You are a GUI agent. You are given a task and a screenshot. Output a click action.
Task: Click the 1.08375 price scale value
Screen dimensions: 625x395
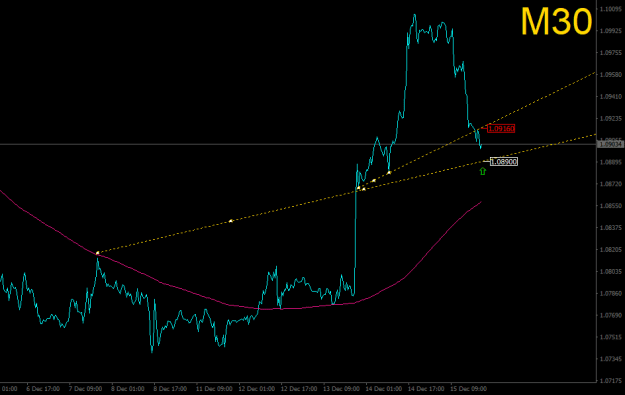click(611, 228)
